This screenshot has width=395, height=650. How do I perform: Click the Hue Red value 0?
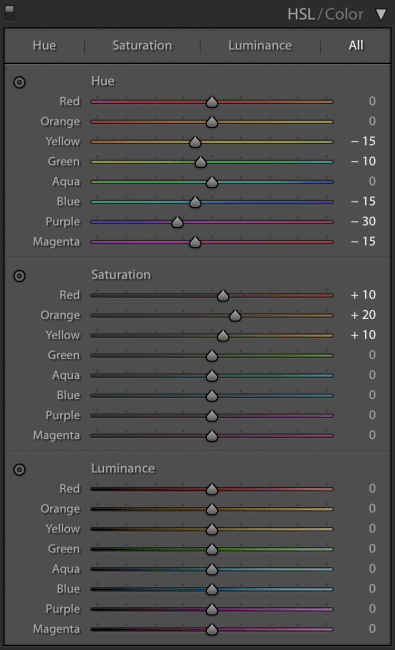click(x=372, y=101)
